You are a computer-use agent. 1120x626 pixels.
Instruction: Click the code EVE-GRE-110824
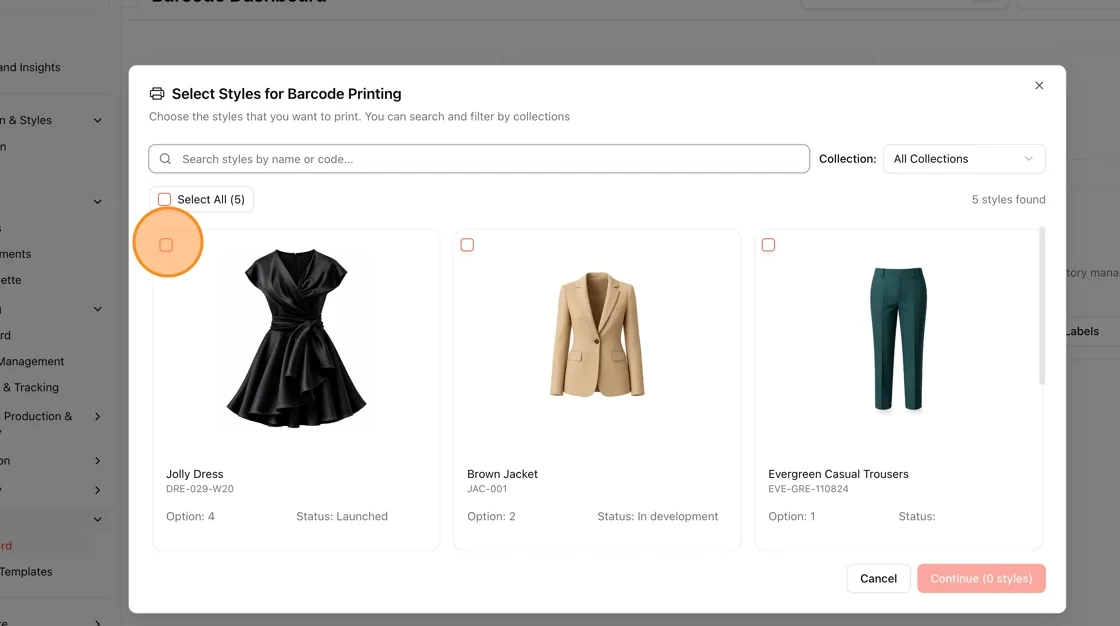tap(808, 489)
